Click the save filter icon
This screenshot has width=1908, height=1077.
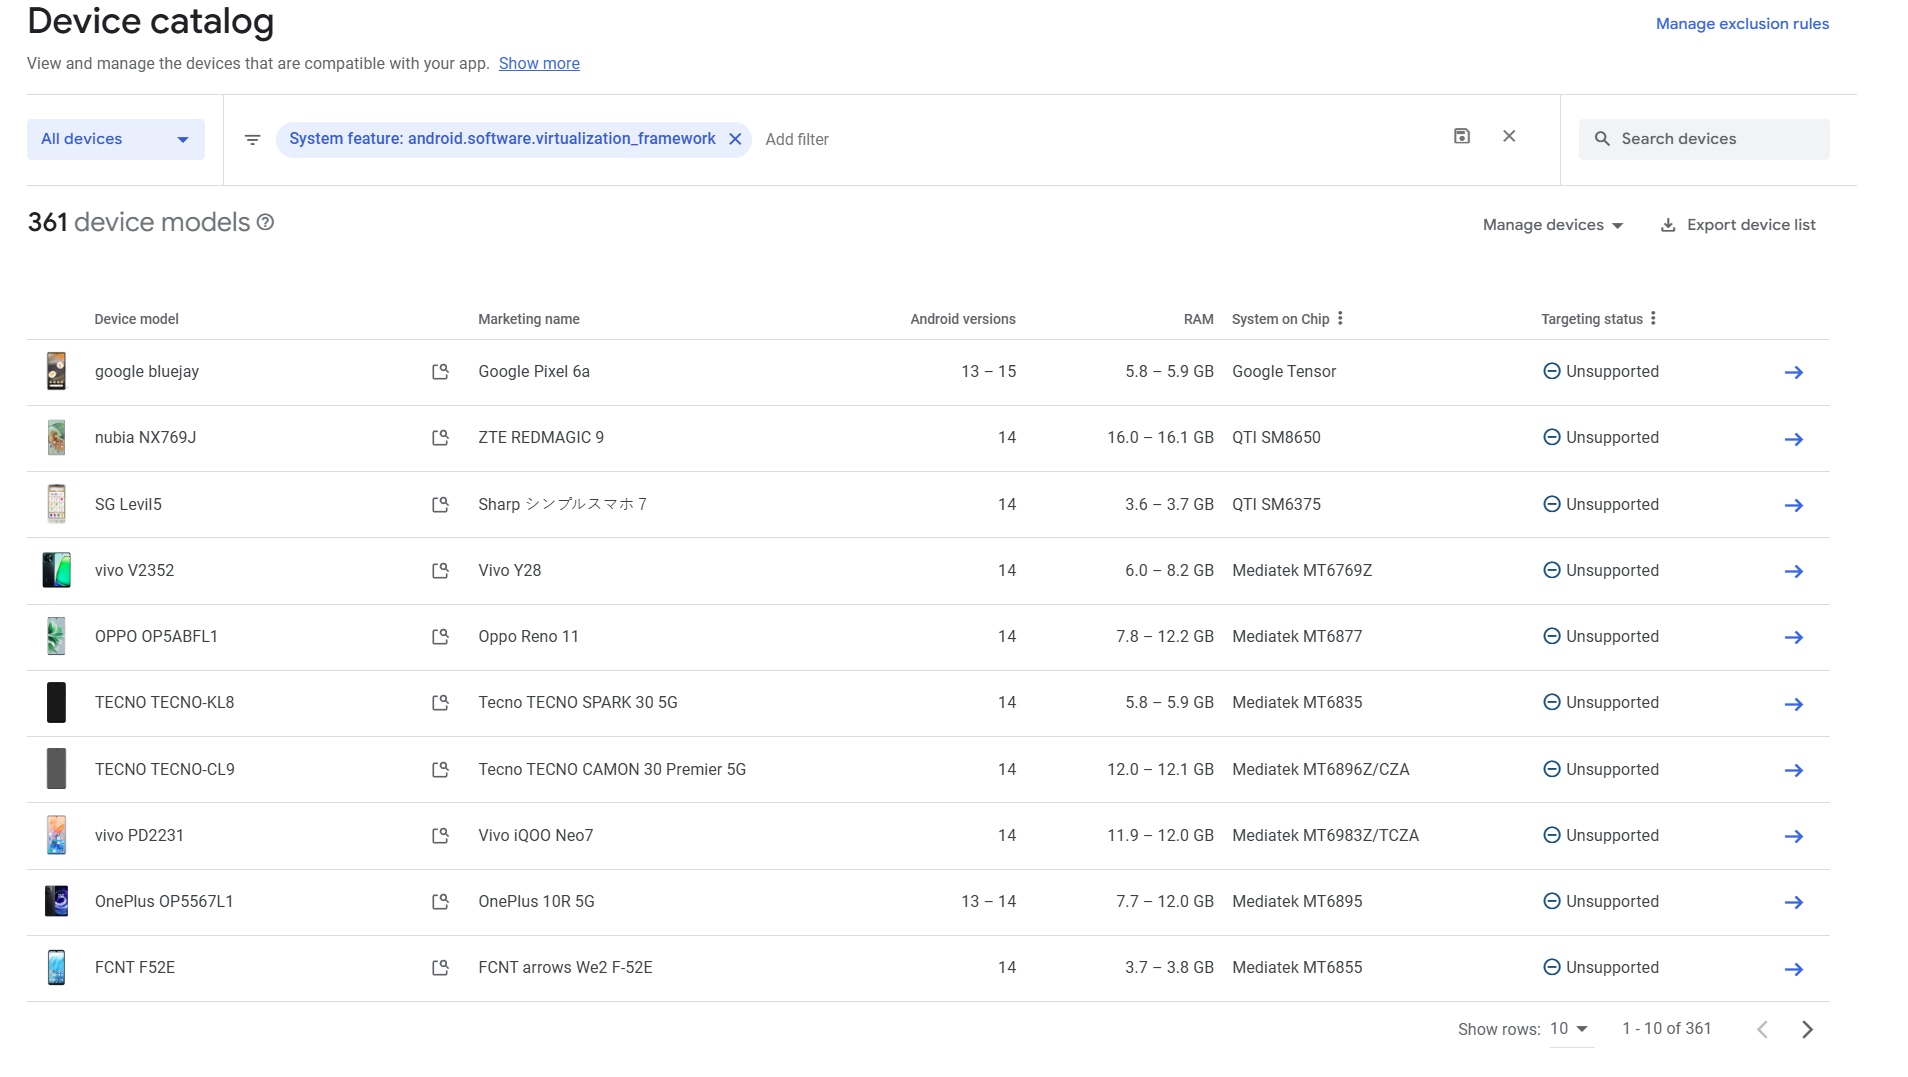click(1461, 136)
